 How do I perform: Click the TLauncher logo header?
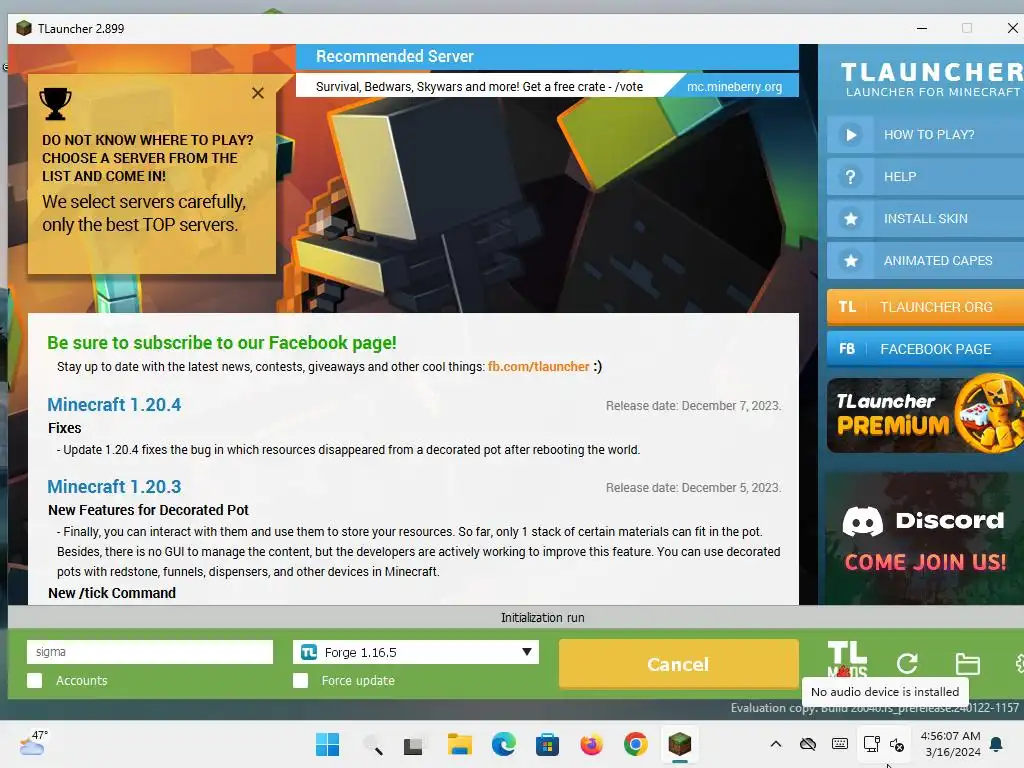coord(931,79)
